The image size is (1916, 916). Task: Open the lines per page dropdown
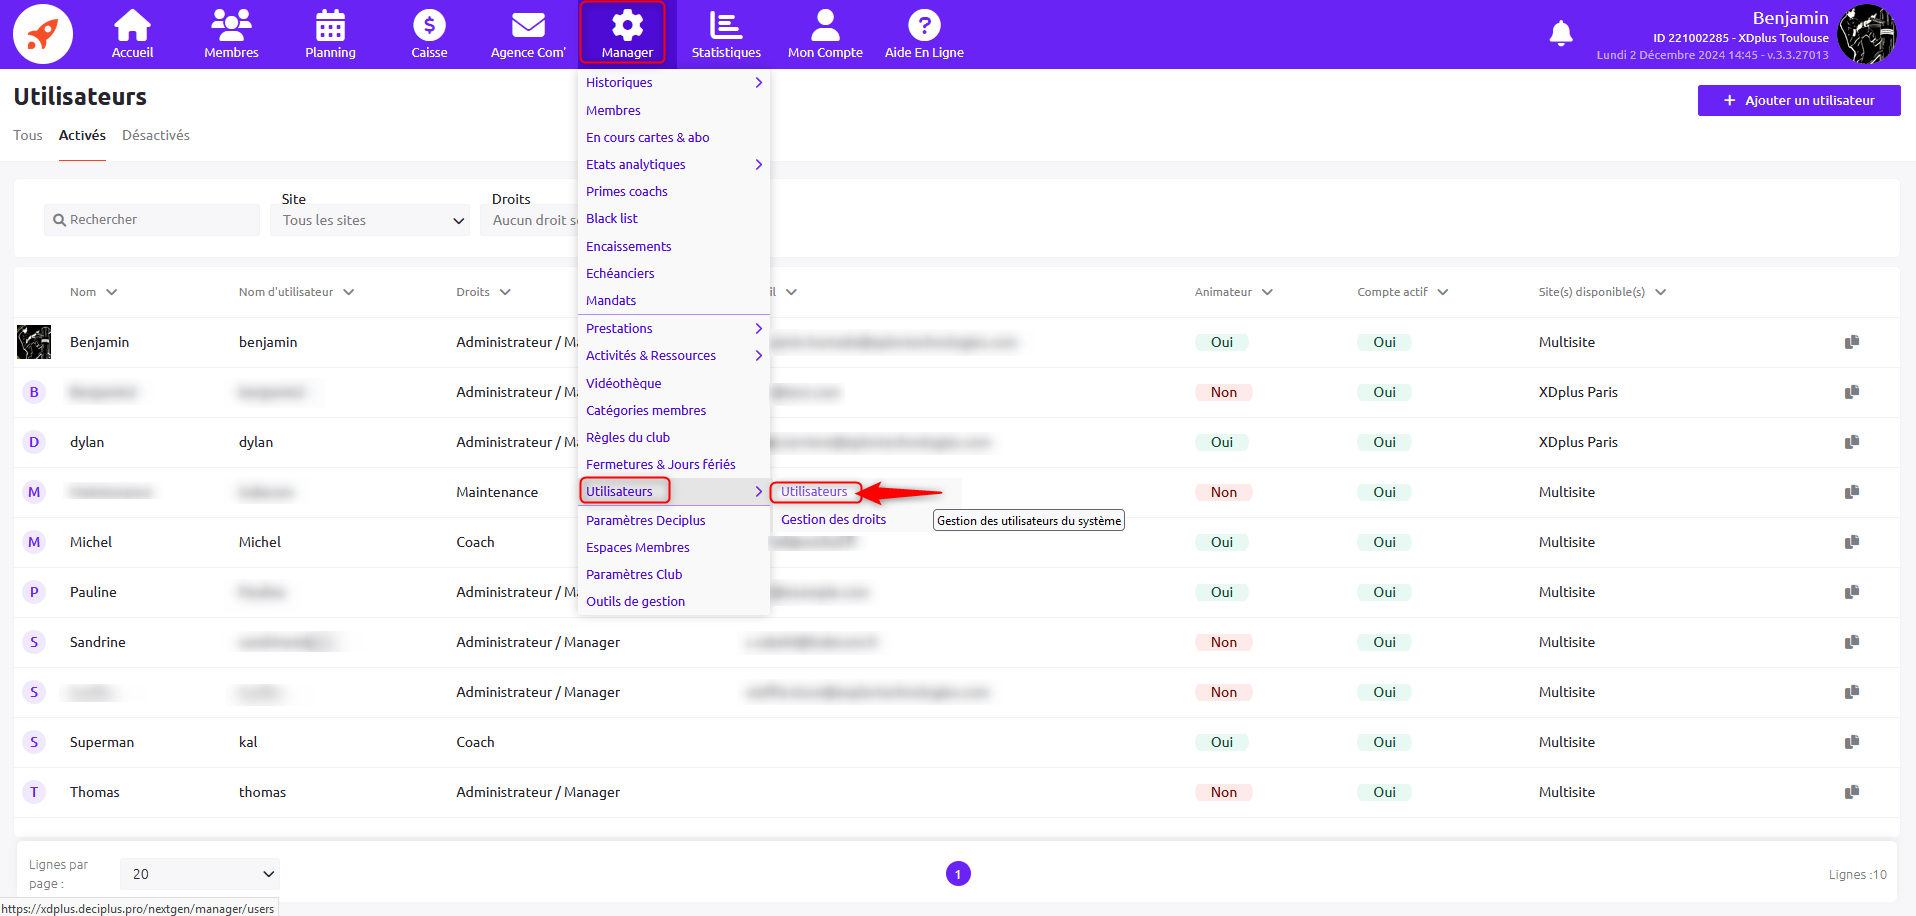click(200, 874)
